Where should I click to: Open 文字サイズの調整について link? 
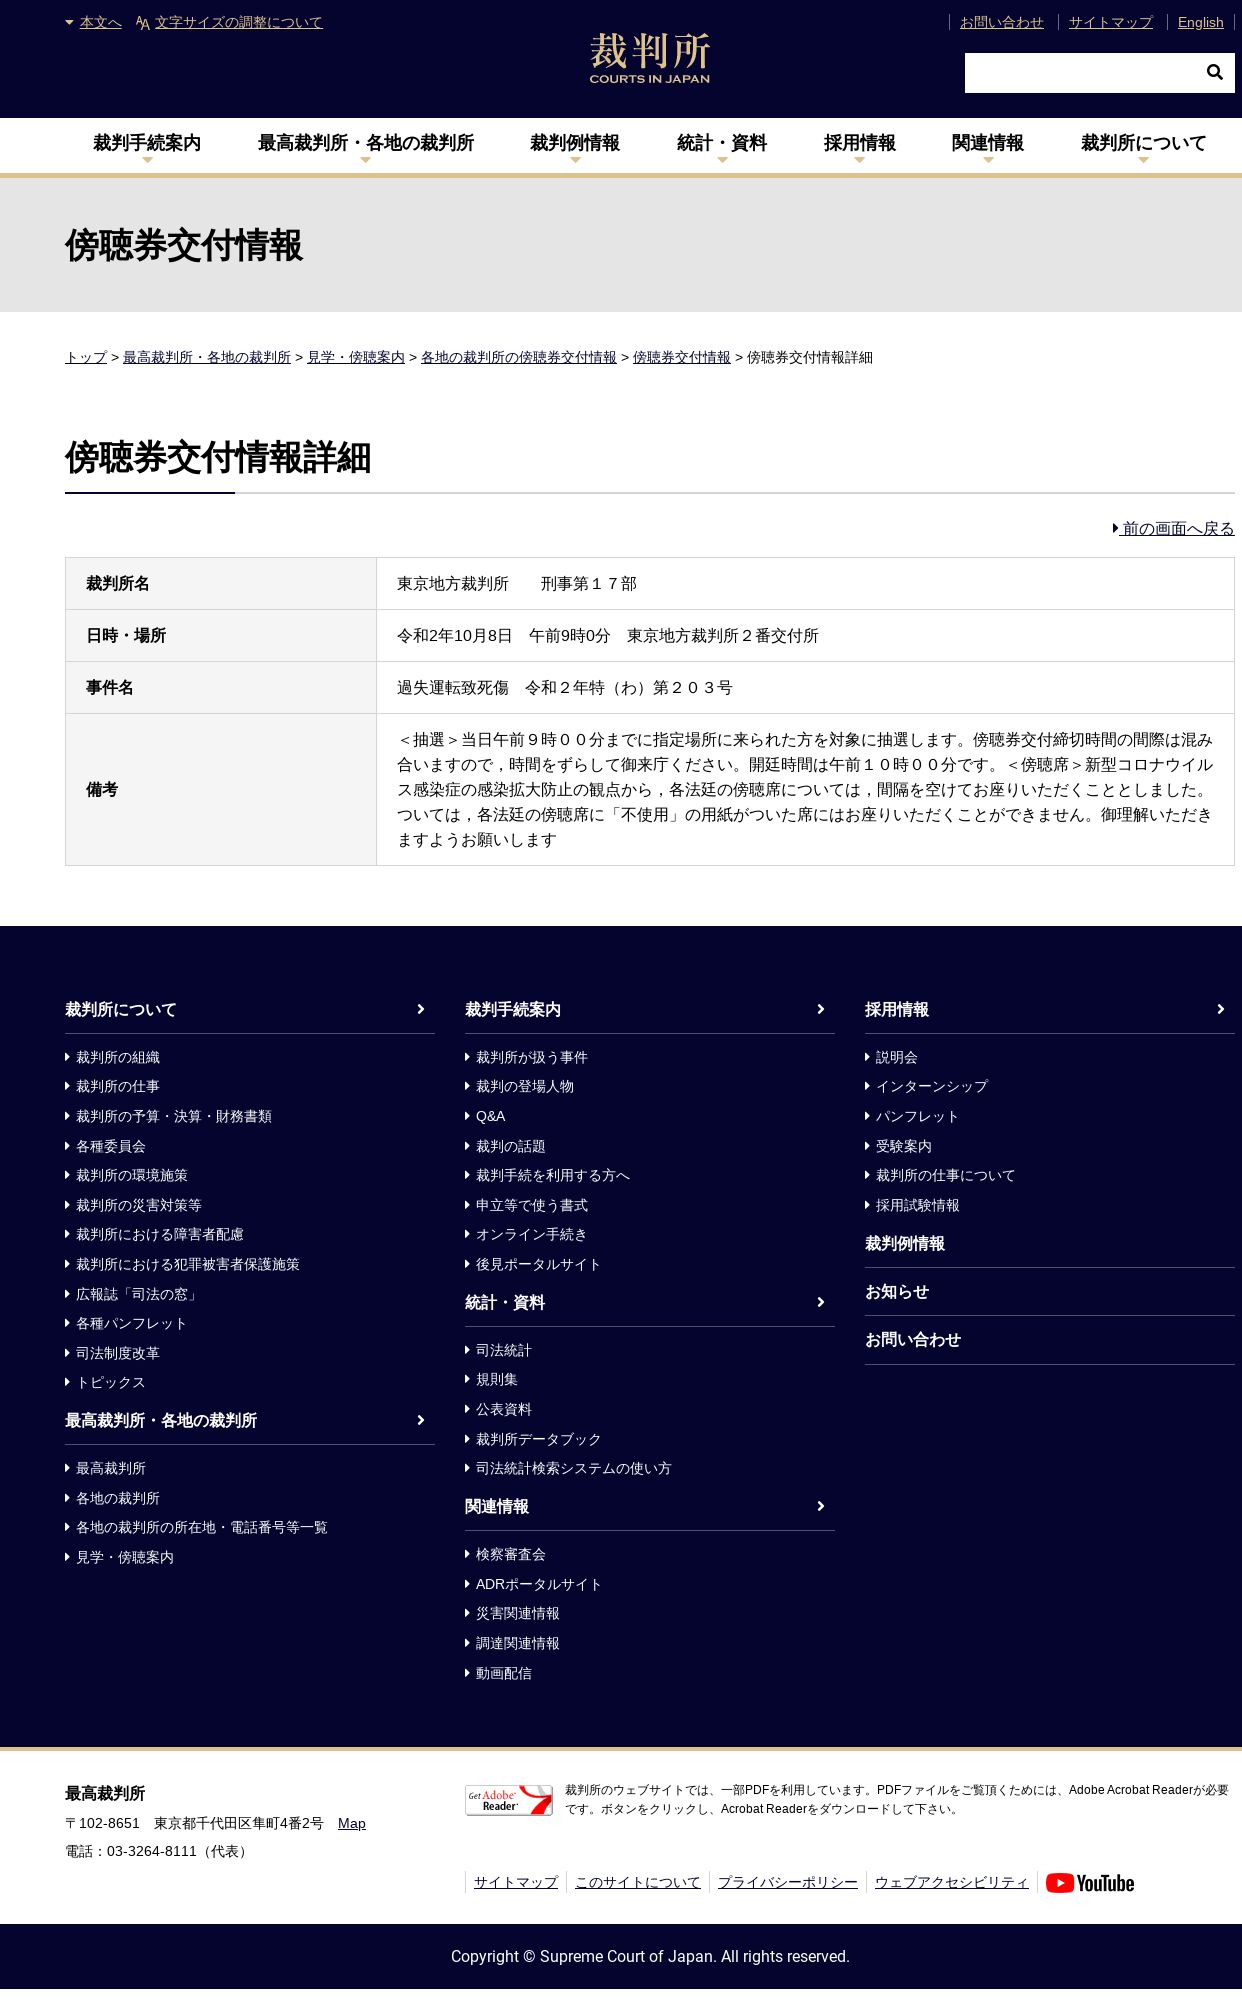coord(238,22)
